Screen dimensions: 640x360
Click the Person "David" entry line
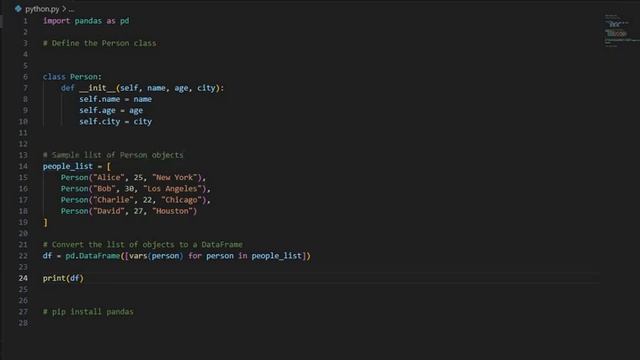pyautogui.click(x=129, y=211)
